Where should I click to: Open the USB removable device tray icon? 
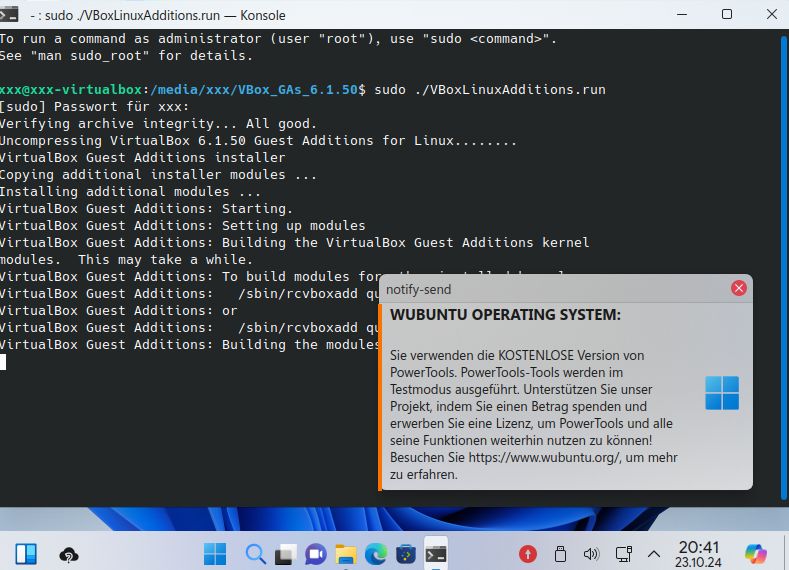pyautogui.click(x=560, y=554)
